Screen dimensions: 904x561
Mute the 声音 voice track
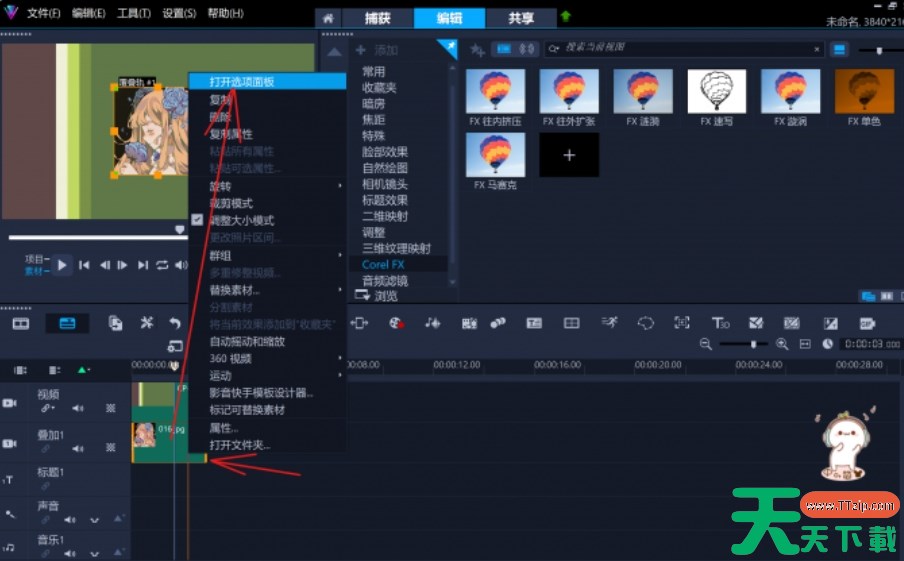(70, 520)
